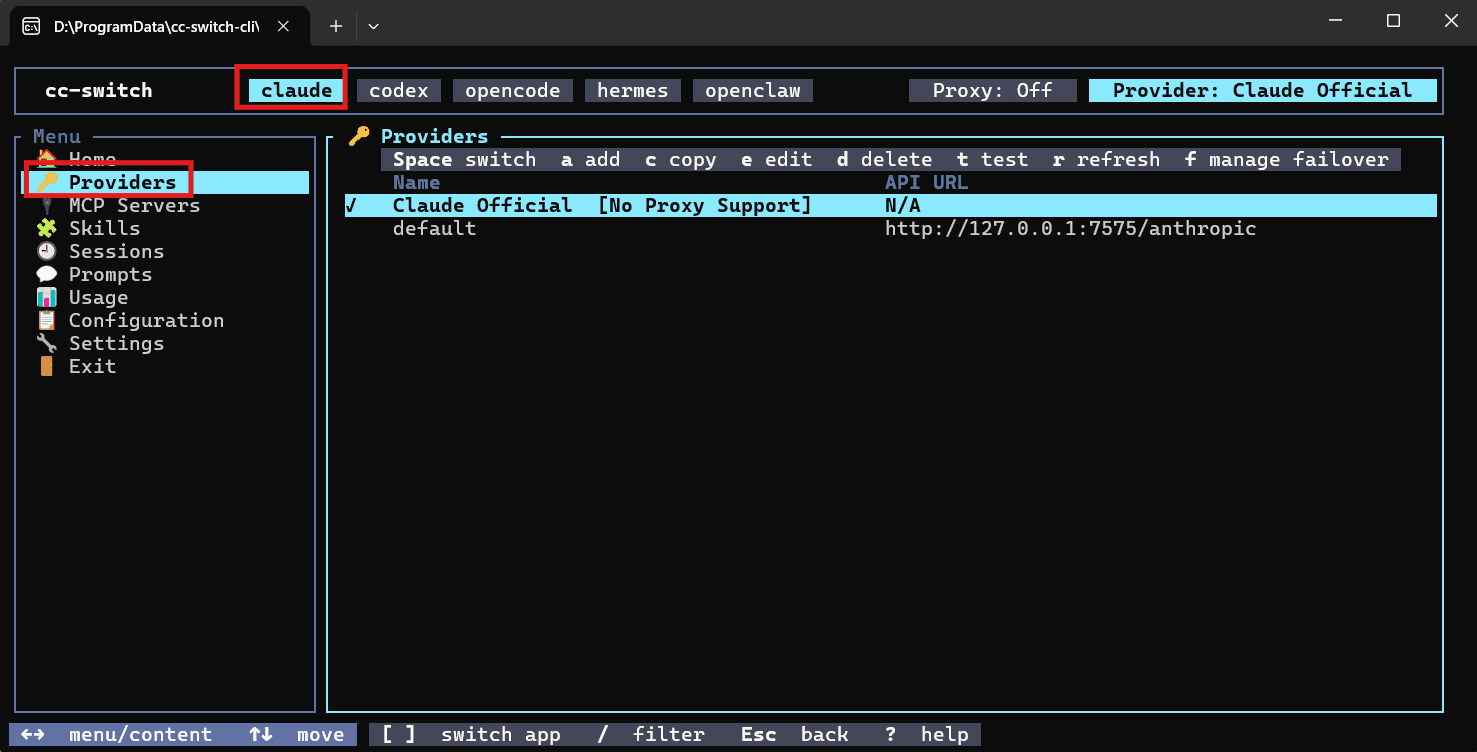
Task: Close the cc-switch-cli terminal tab
Action: pyautogui.click(x=283, y=26)
